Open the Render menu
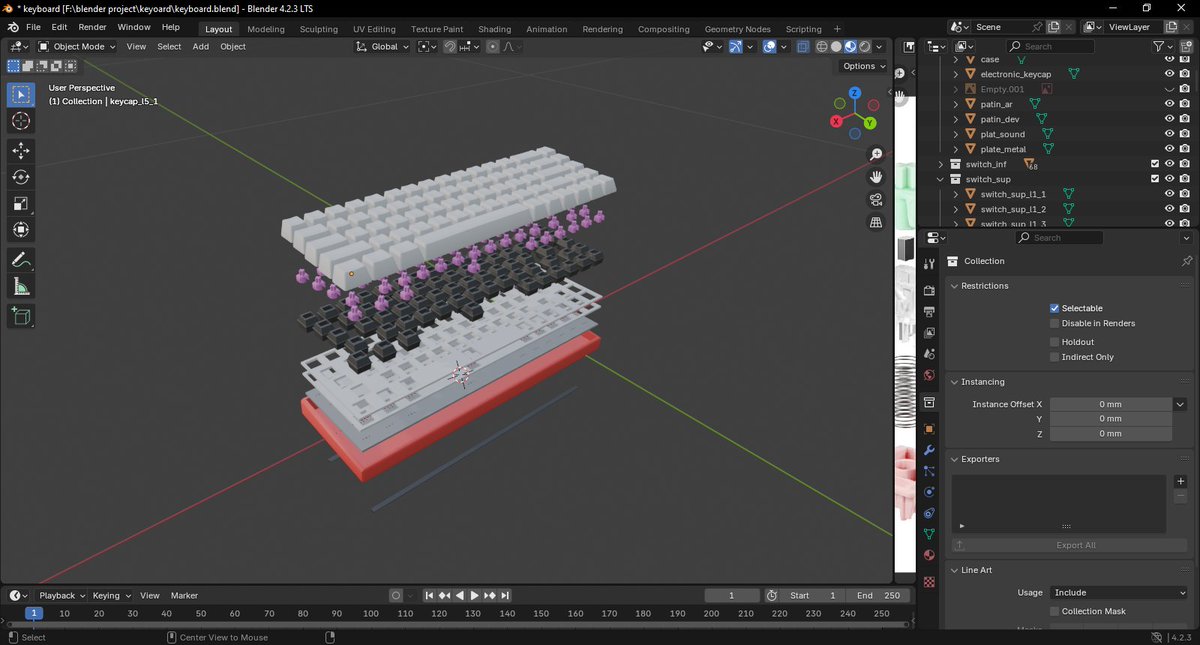This screenshot has height=645, width=1200. [92, 27]
